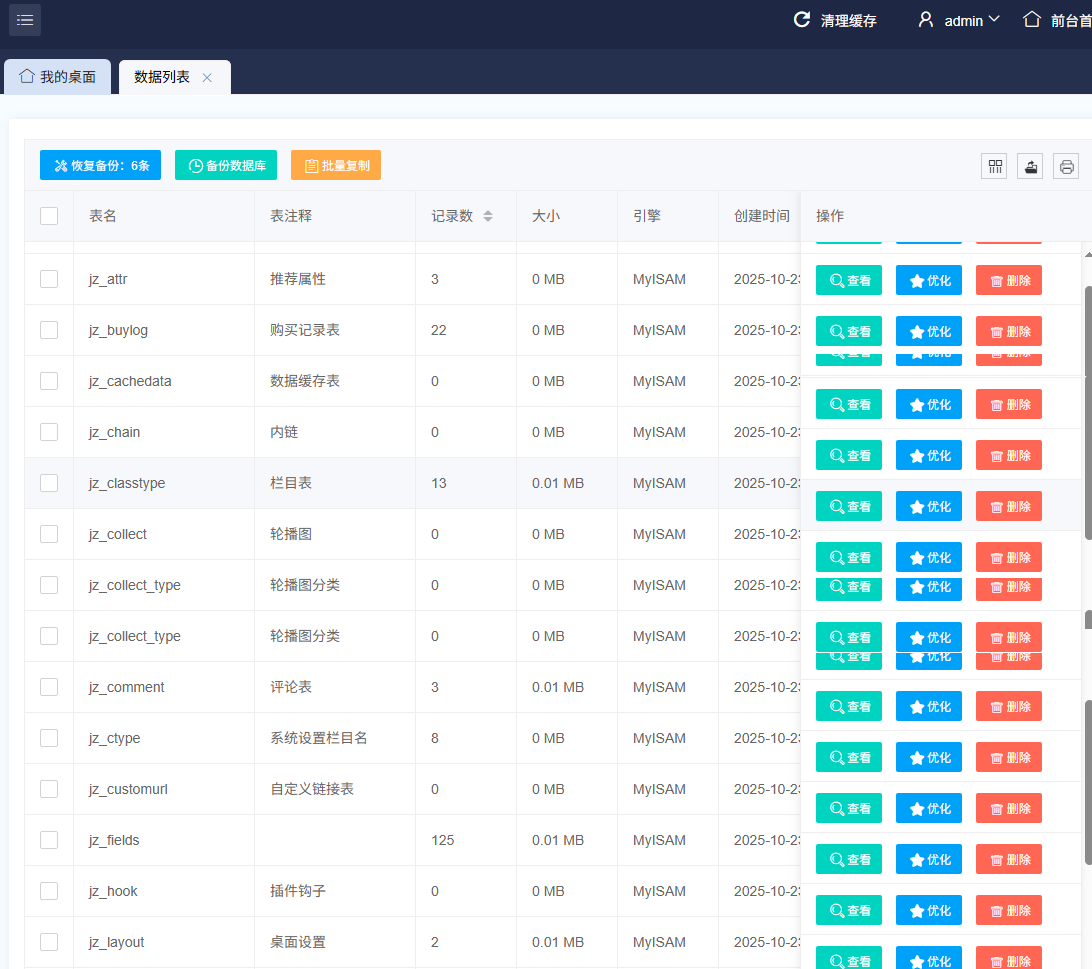1092x969 pixels.
Task: Click the 清理缓存 refresh icon
Action: (x=801, y=20)
